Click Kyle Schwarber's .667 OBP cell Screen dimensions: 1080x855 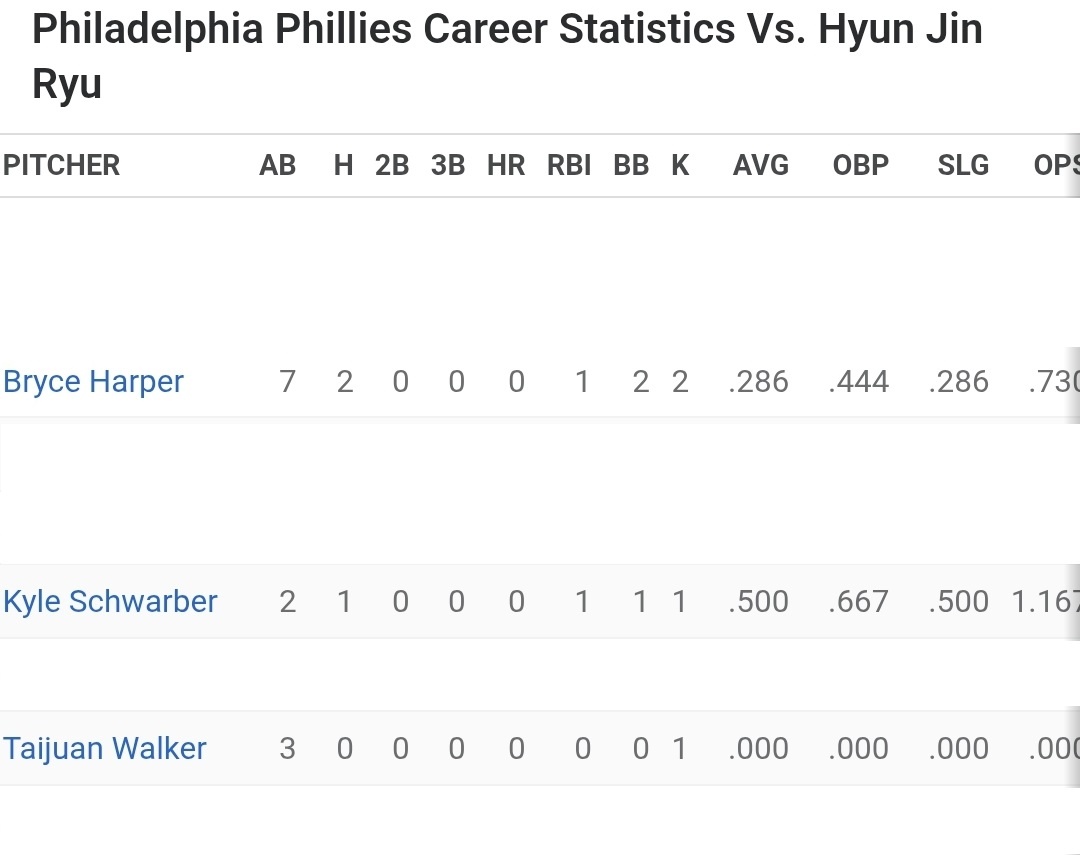point(859,602)
